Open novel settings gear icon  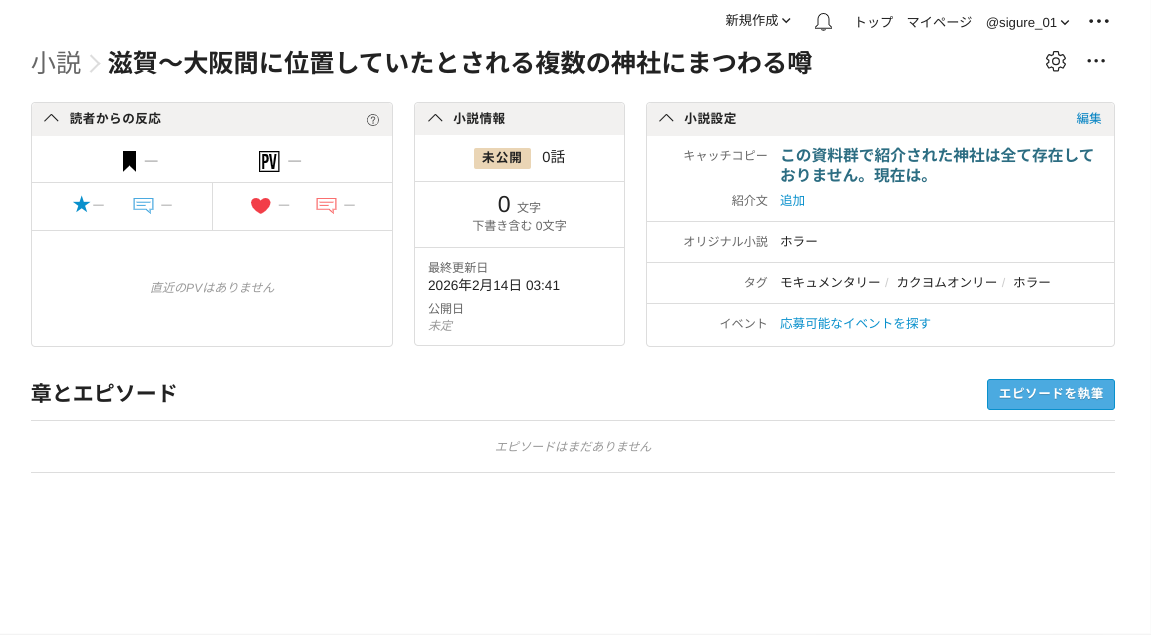[x=1055, y=61]
